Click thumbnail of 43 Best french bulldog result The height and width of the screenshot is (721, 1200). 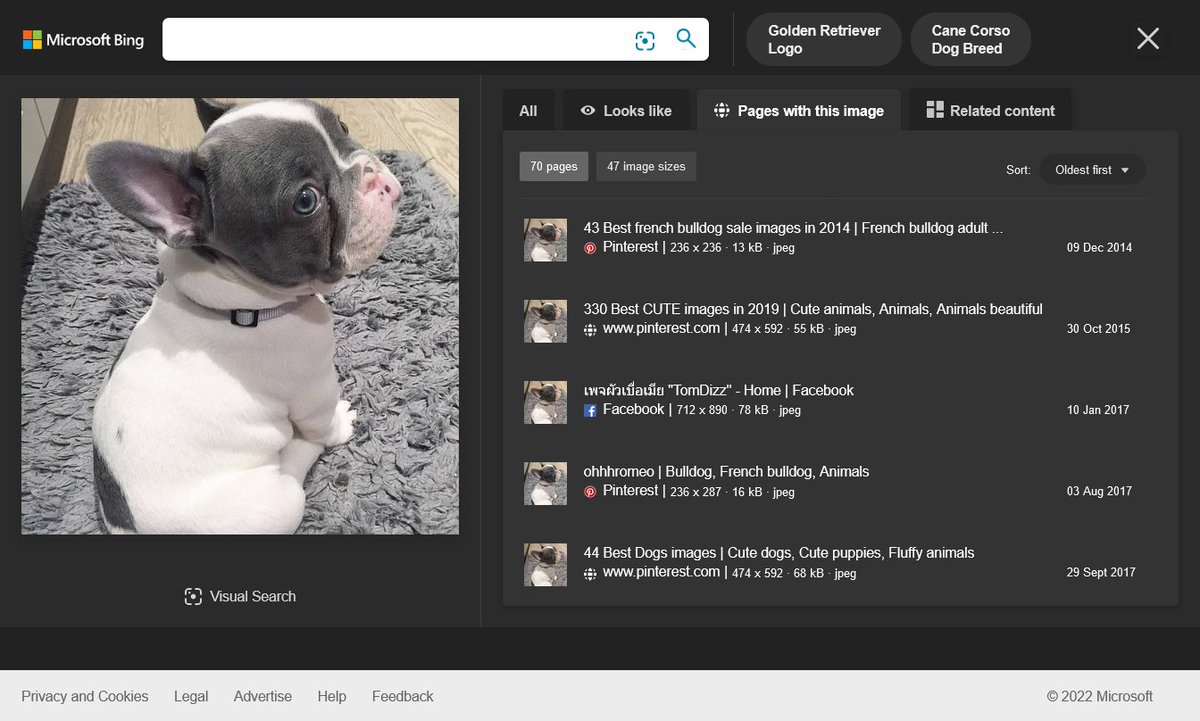tap(546, 240)
